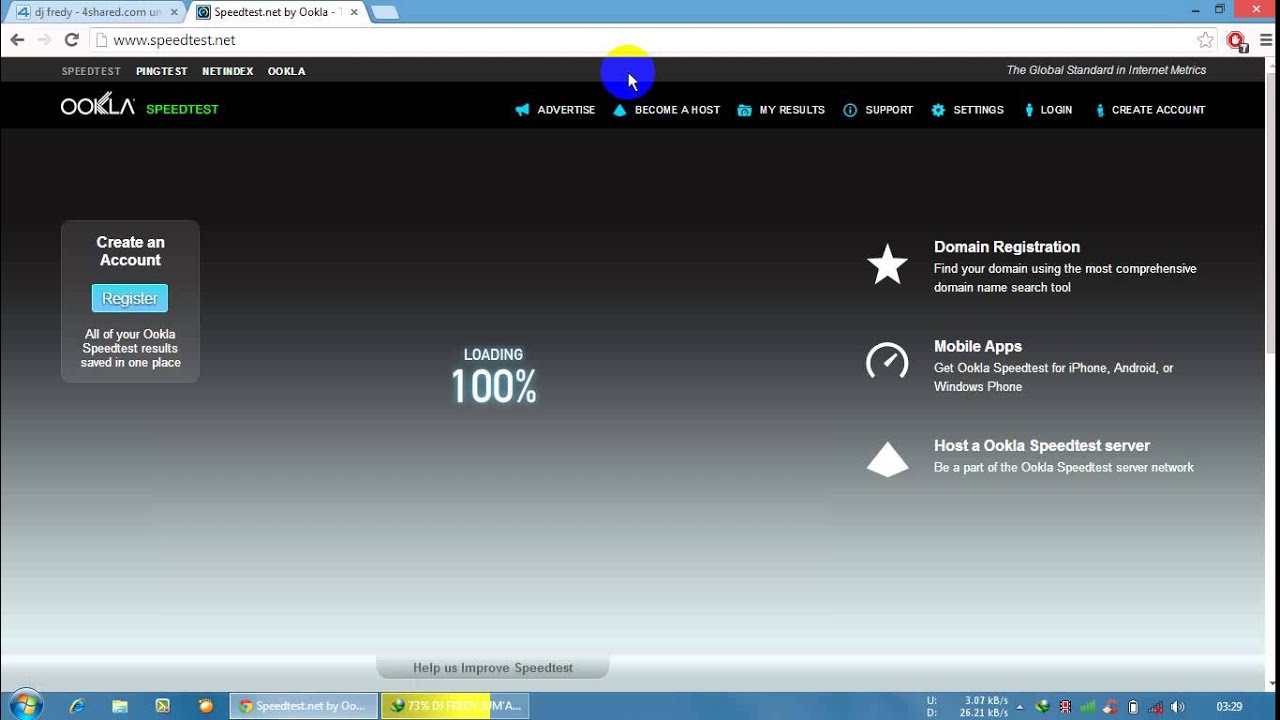1280x720 pixels.
Task: Click the CREATE ACCOUNT link
Action: pos(1158,110)
